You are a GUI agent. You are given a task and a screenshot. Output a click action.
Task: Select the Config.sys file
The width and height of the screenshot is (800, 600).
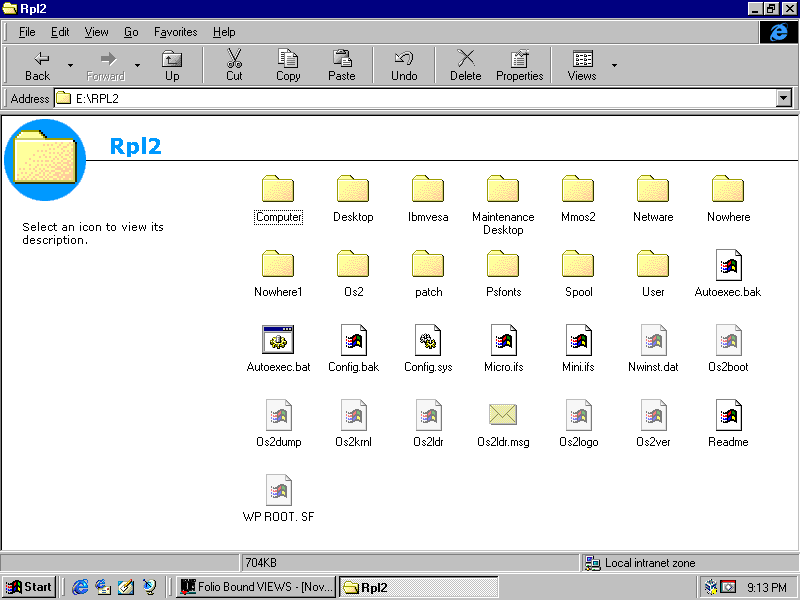pos(428,349)
